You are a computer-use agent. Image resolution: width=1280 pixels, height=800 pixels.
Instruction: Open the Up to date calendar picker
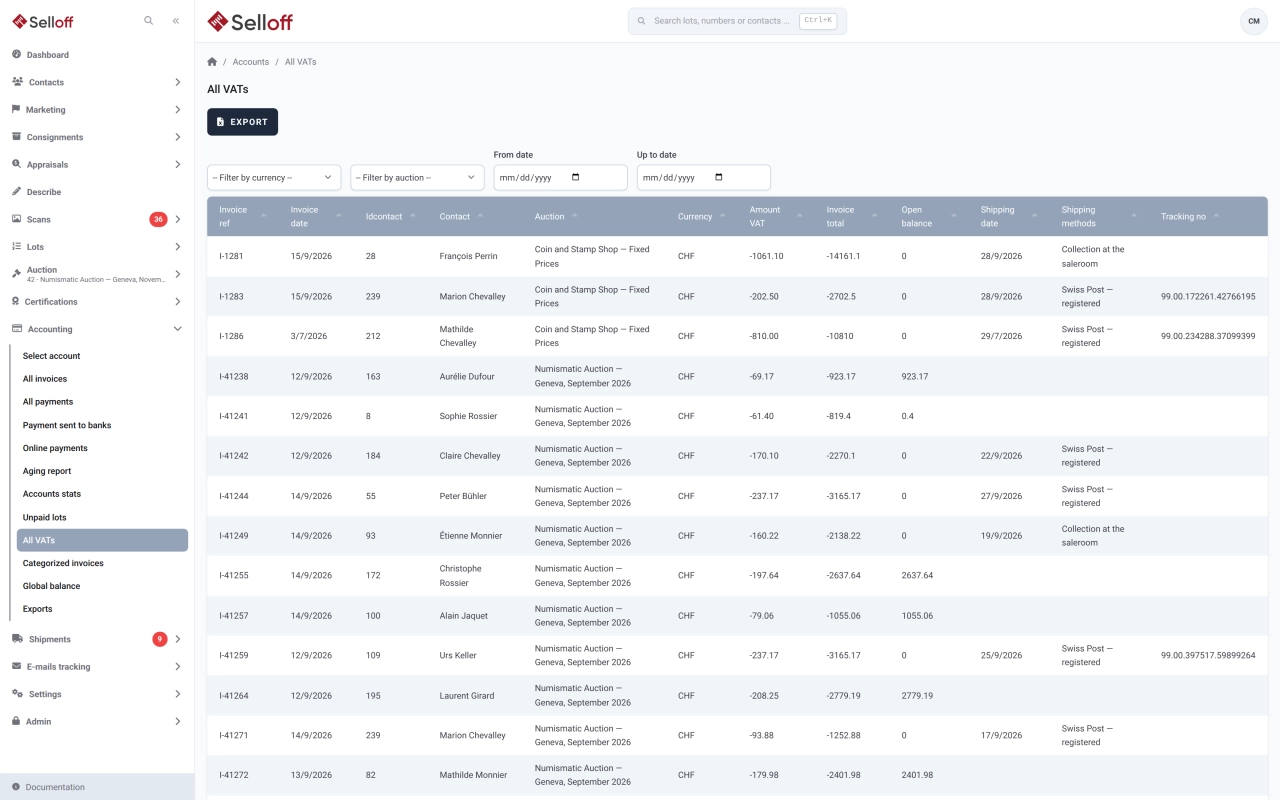(719, 178)
